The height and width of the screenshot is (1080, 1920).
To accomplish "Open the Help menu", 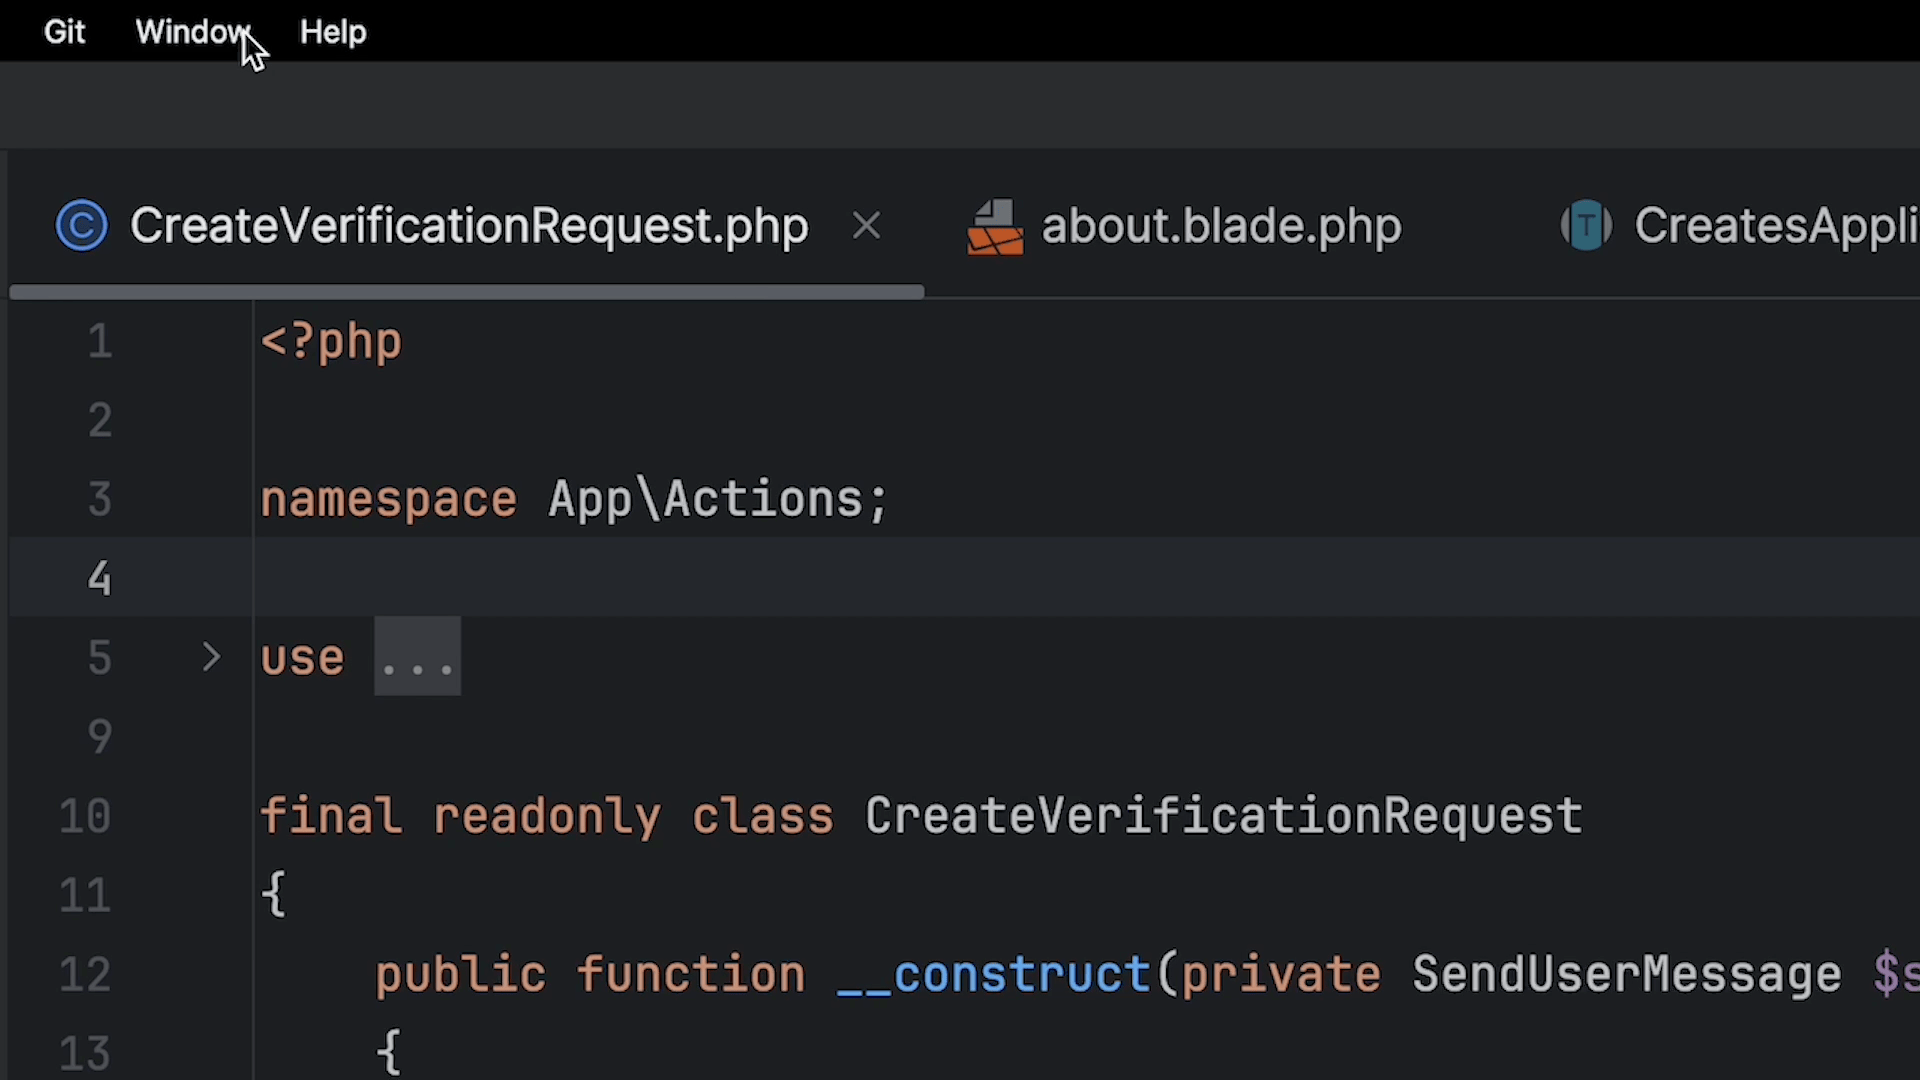I will click(x=333, y=32).
